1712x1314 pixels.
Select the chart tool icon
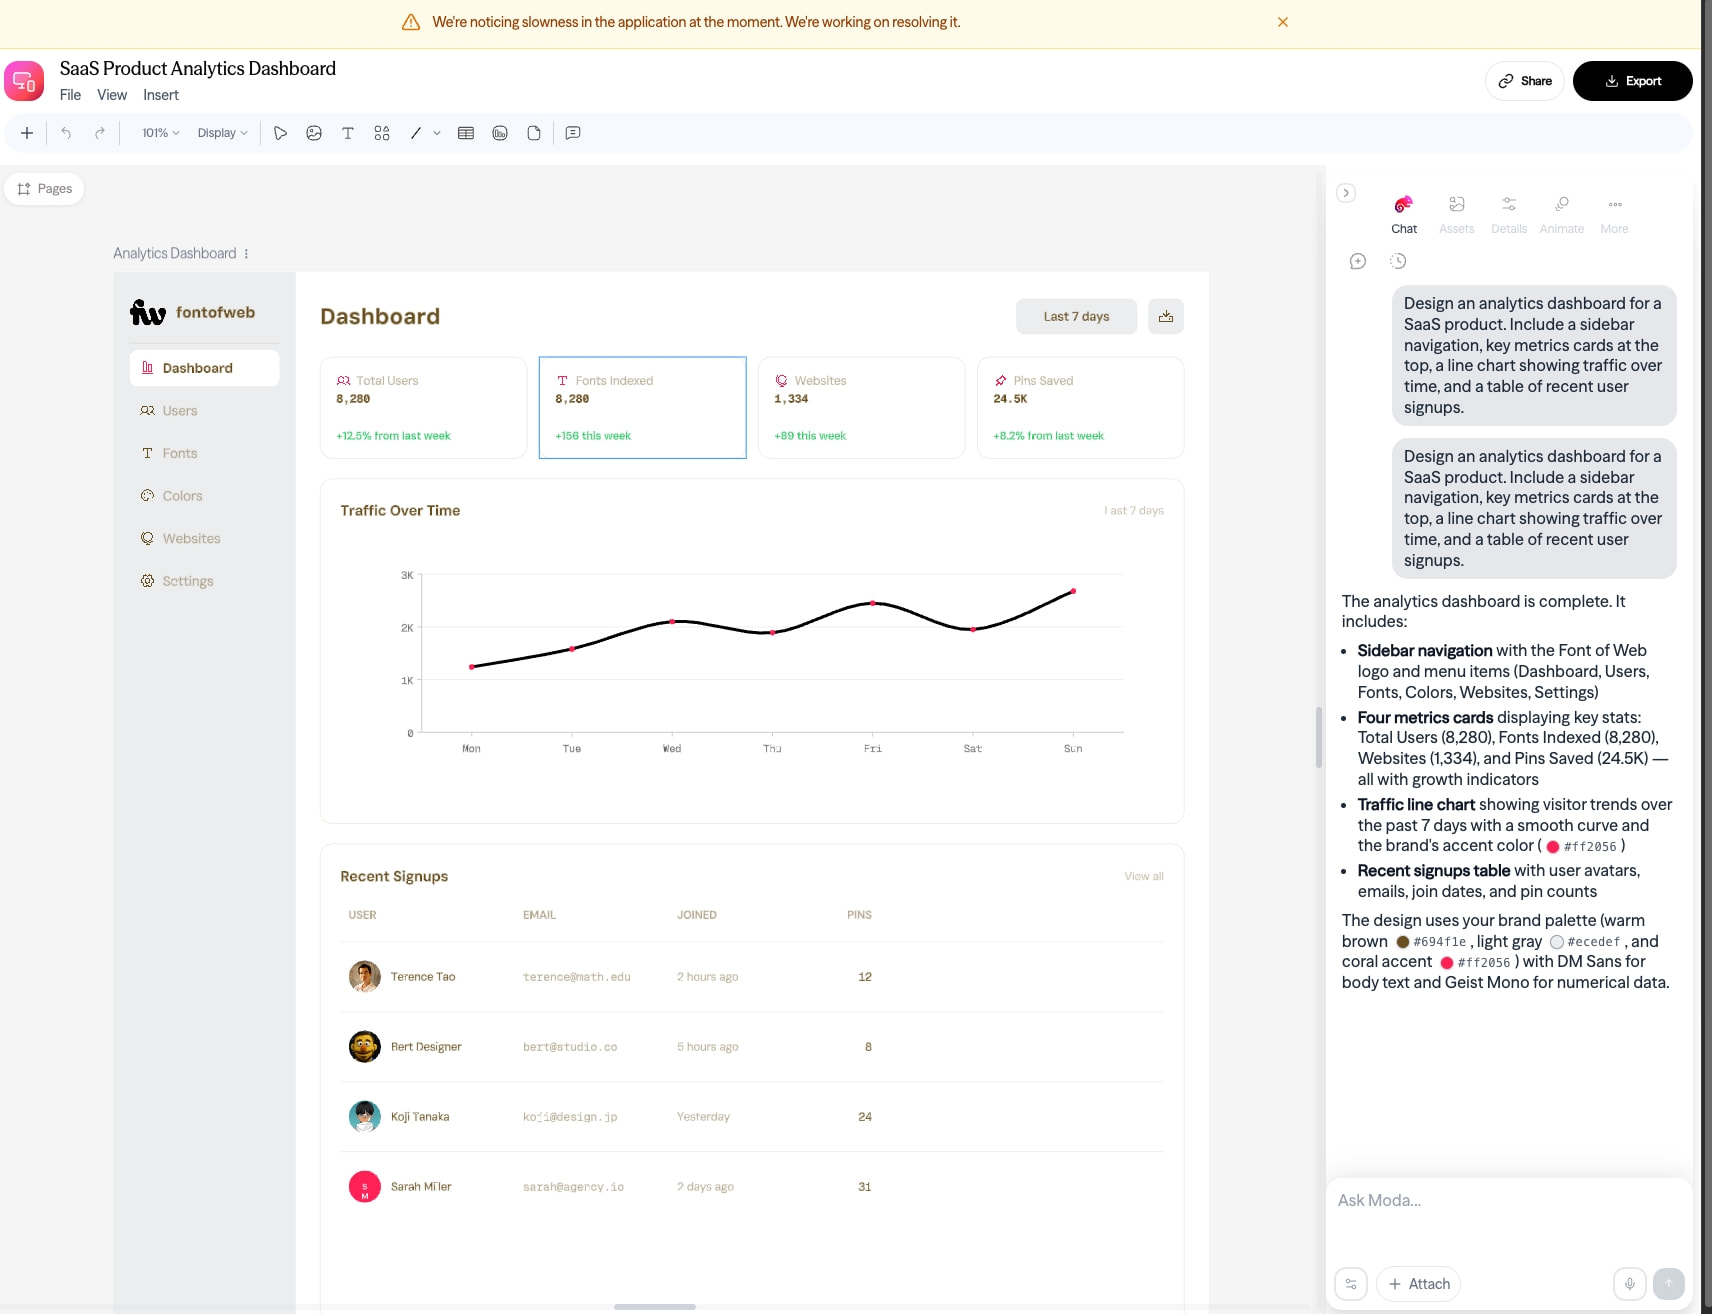500,133
